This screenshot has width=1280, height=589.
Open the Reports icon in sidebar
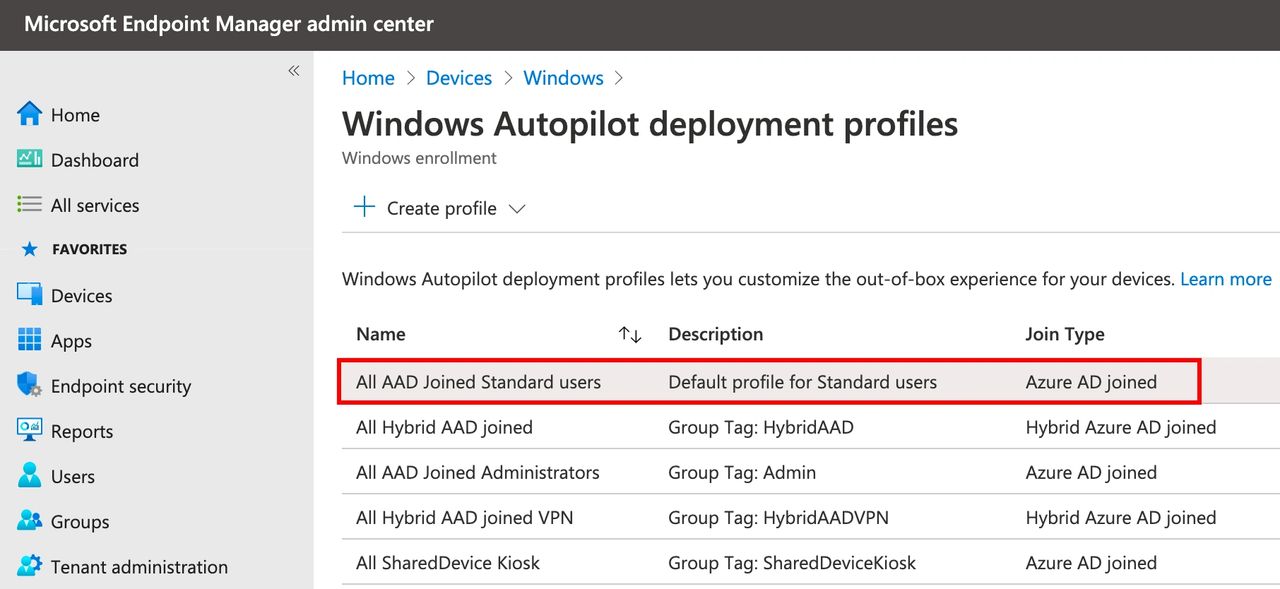pyautogui.click(x=30, y=430)
